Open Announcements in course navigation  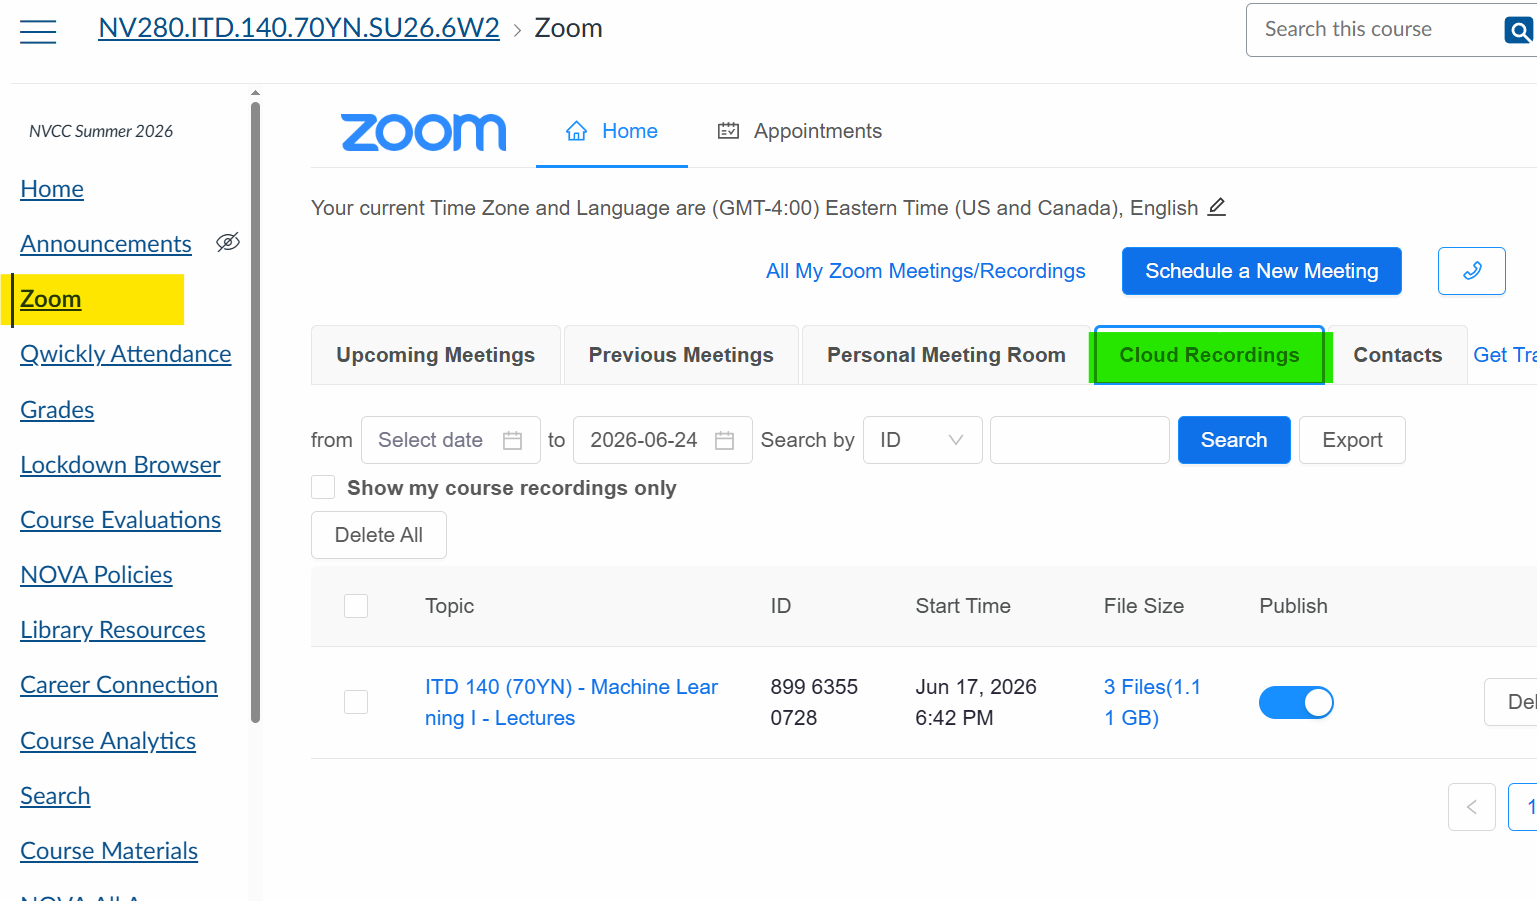[106, 244]
